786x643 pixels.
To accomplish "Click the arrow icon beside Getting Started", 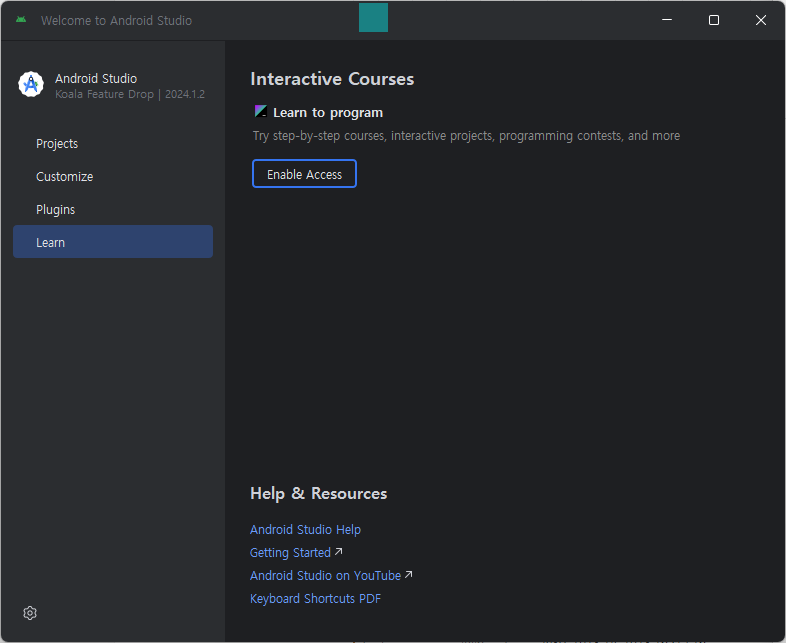I will [x=339, y=552].
